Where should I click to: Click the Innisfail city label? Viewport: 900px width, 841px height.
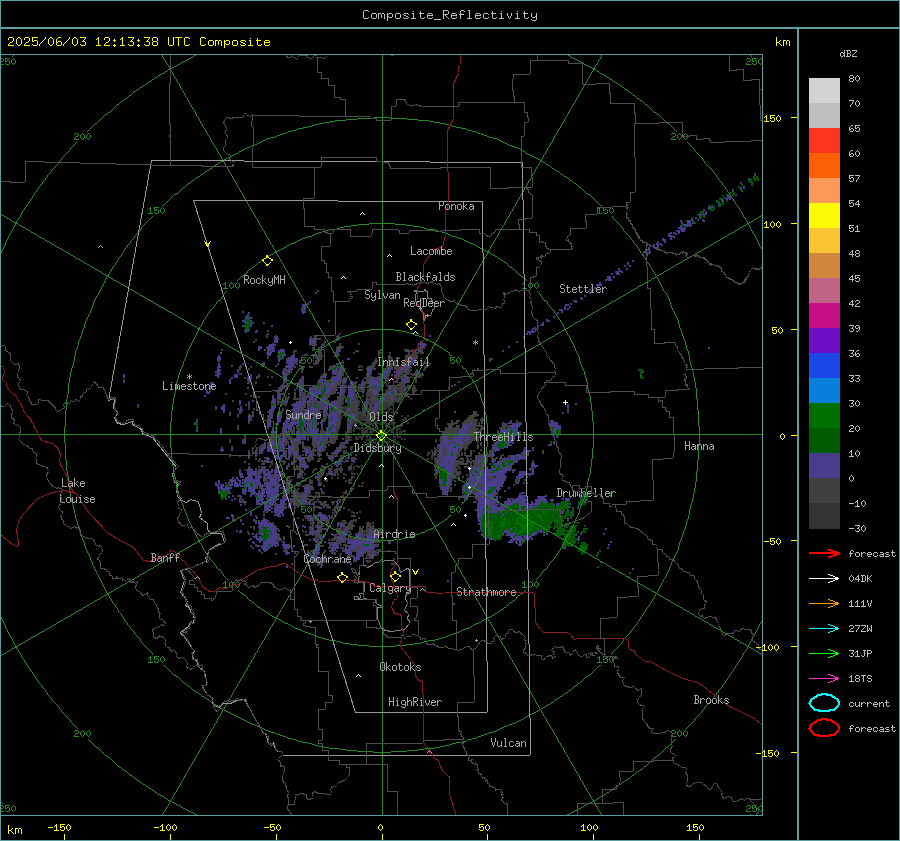[x=403, y=362]
